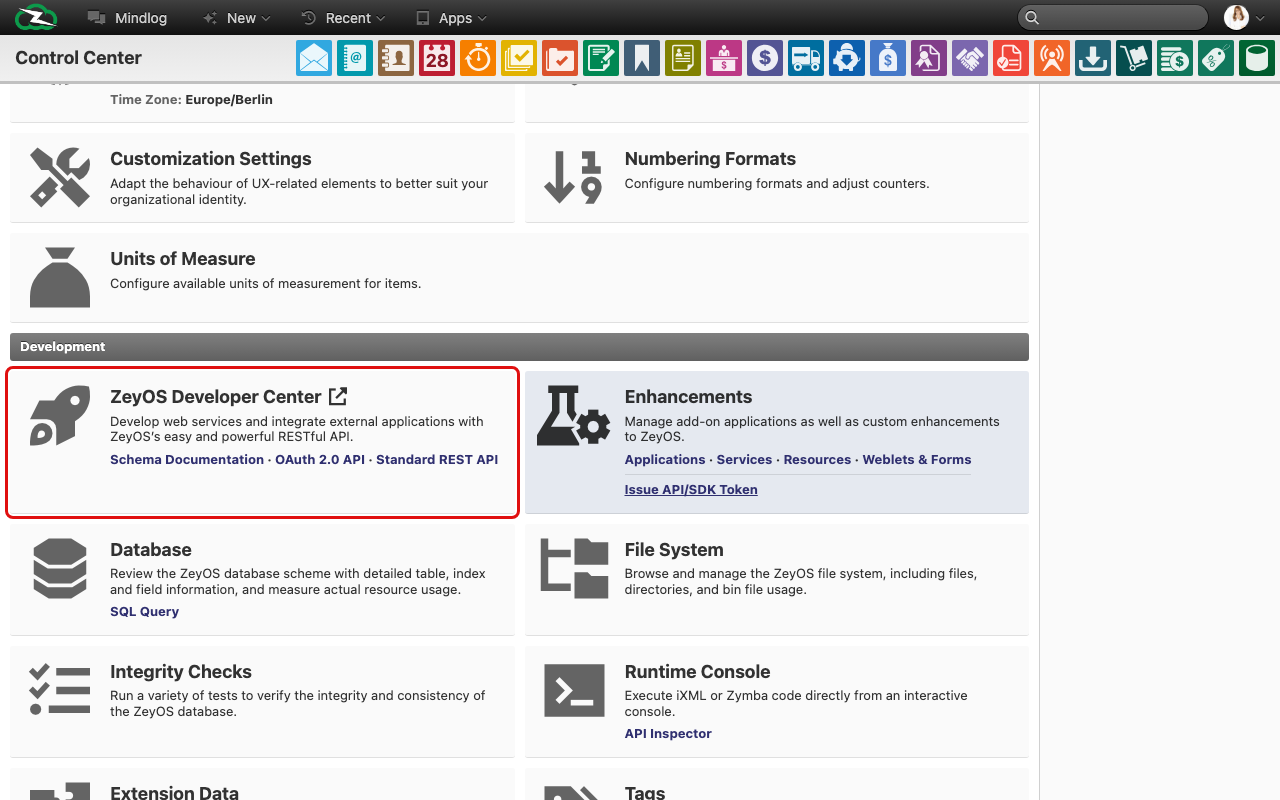Open the download tray icon
1280x800 pixels.
tap(1093, 58)
